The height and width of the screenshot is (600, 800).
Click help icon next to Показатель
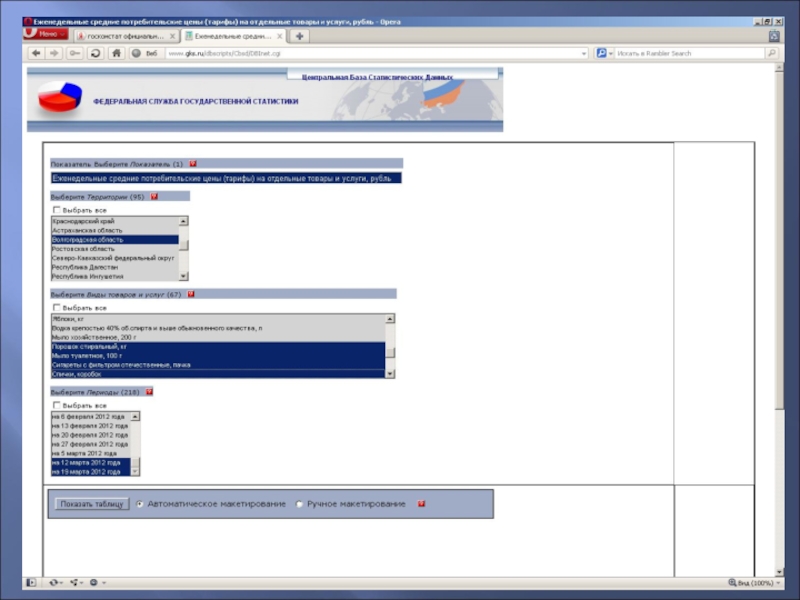click(193, 164)
